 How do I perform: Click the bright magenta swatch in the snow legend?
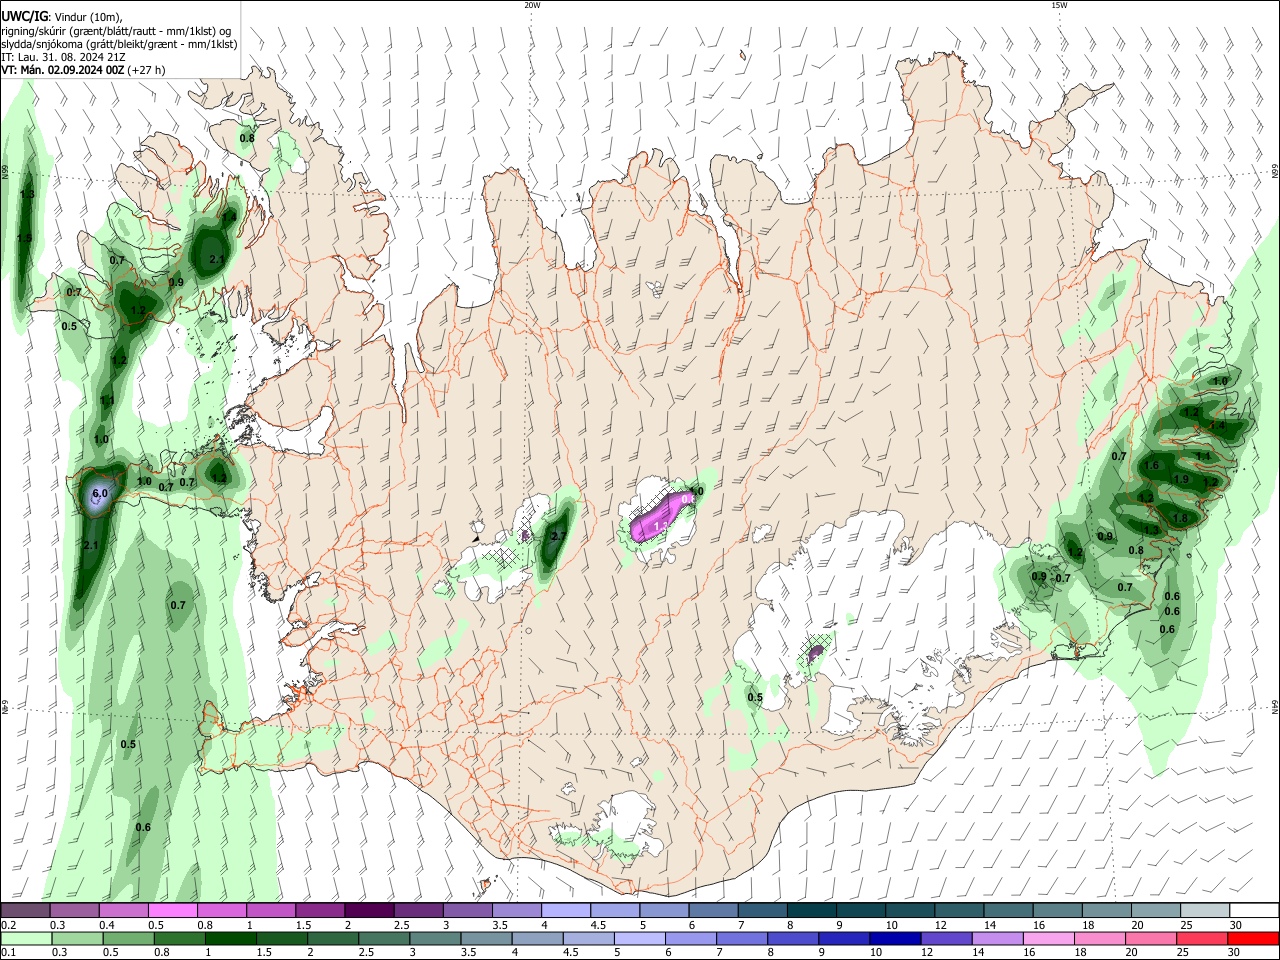pyautogui.click(x=172, y=911)
